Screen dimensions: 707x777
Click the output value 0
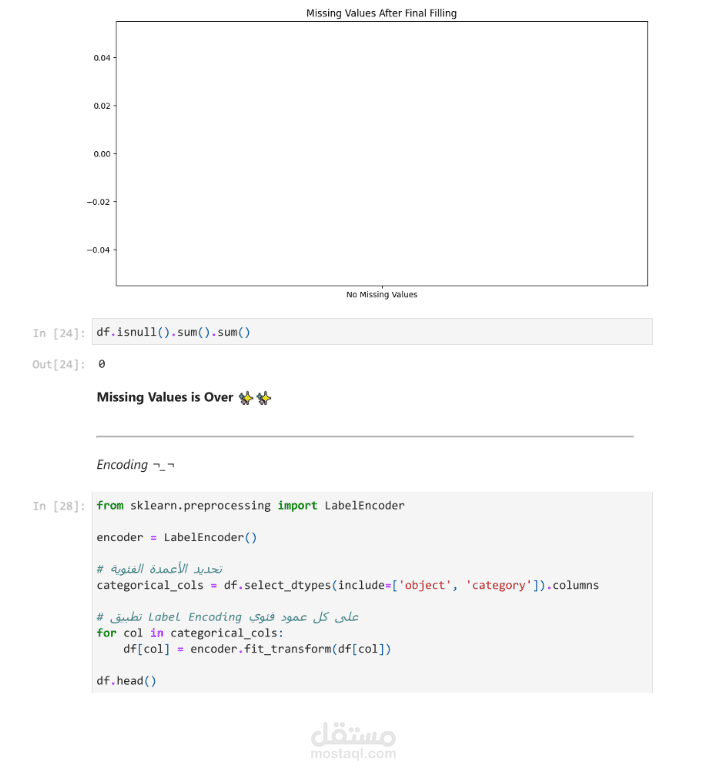pos(101,364)
